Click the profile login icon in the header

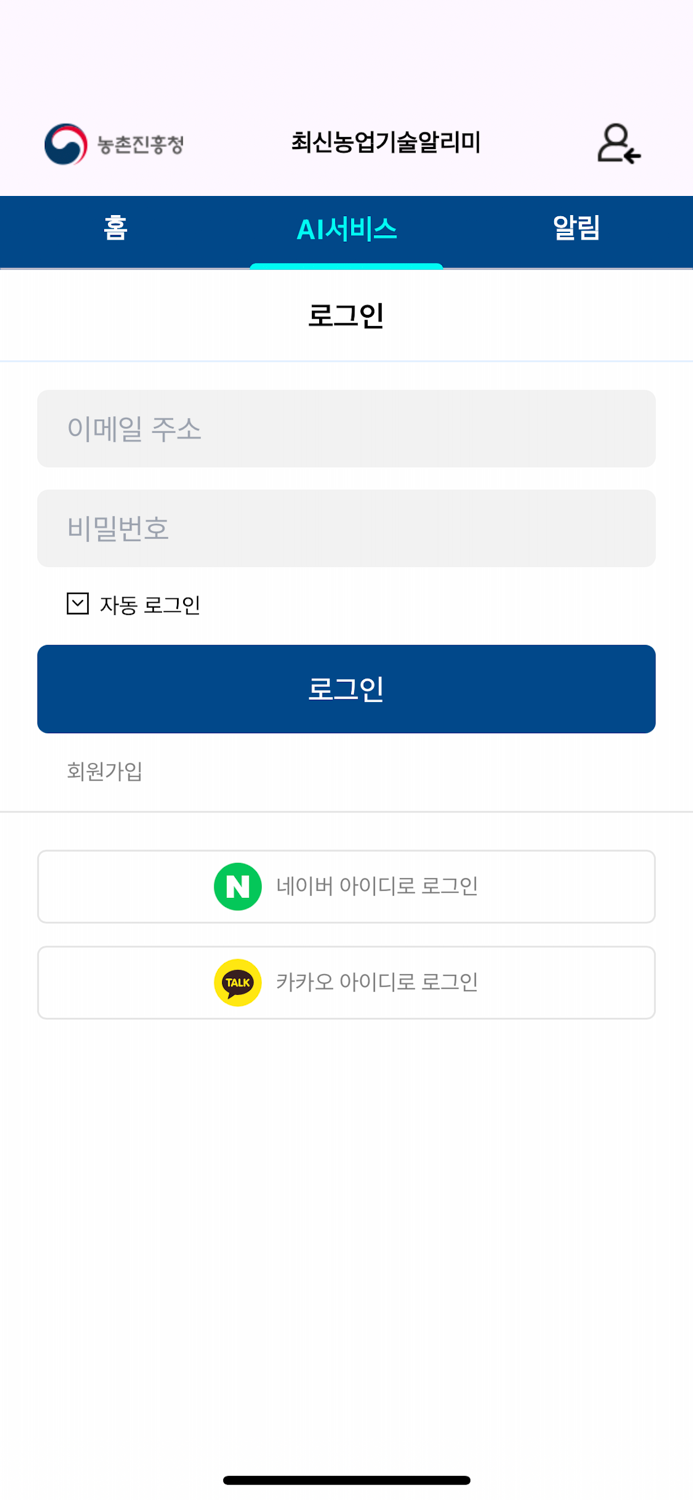[618, 145]
